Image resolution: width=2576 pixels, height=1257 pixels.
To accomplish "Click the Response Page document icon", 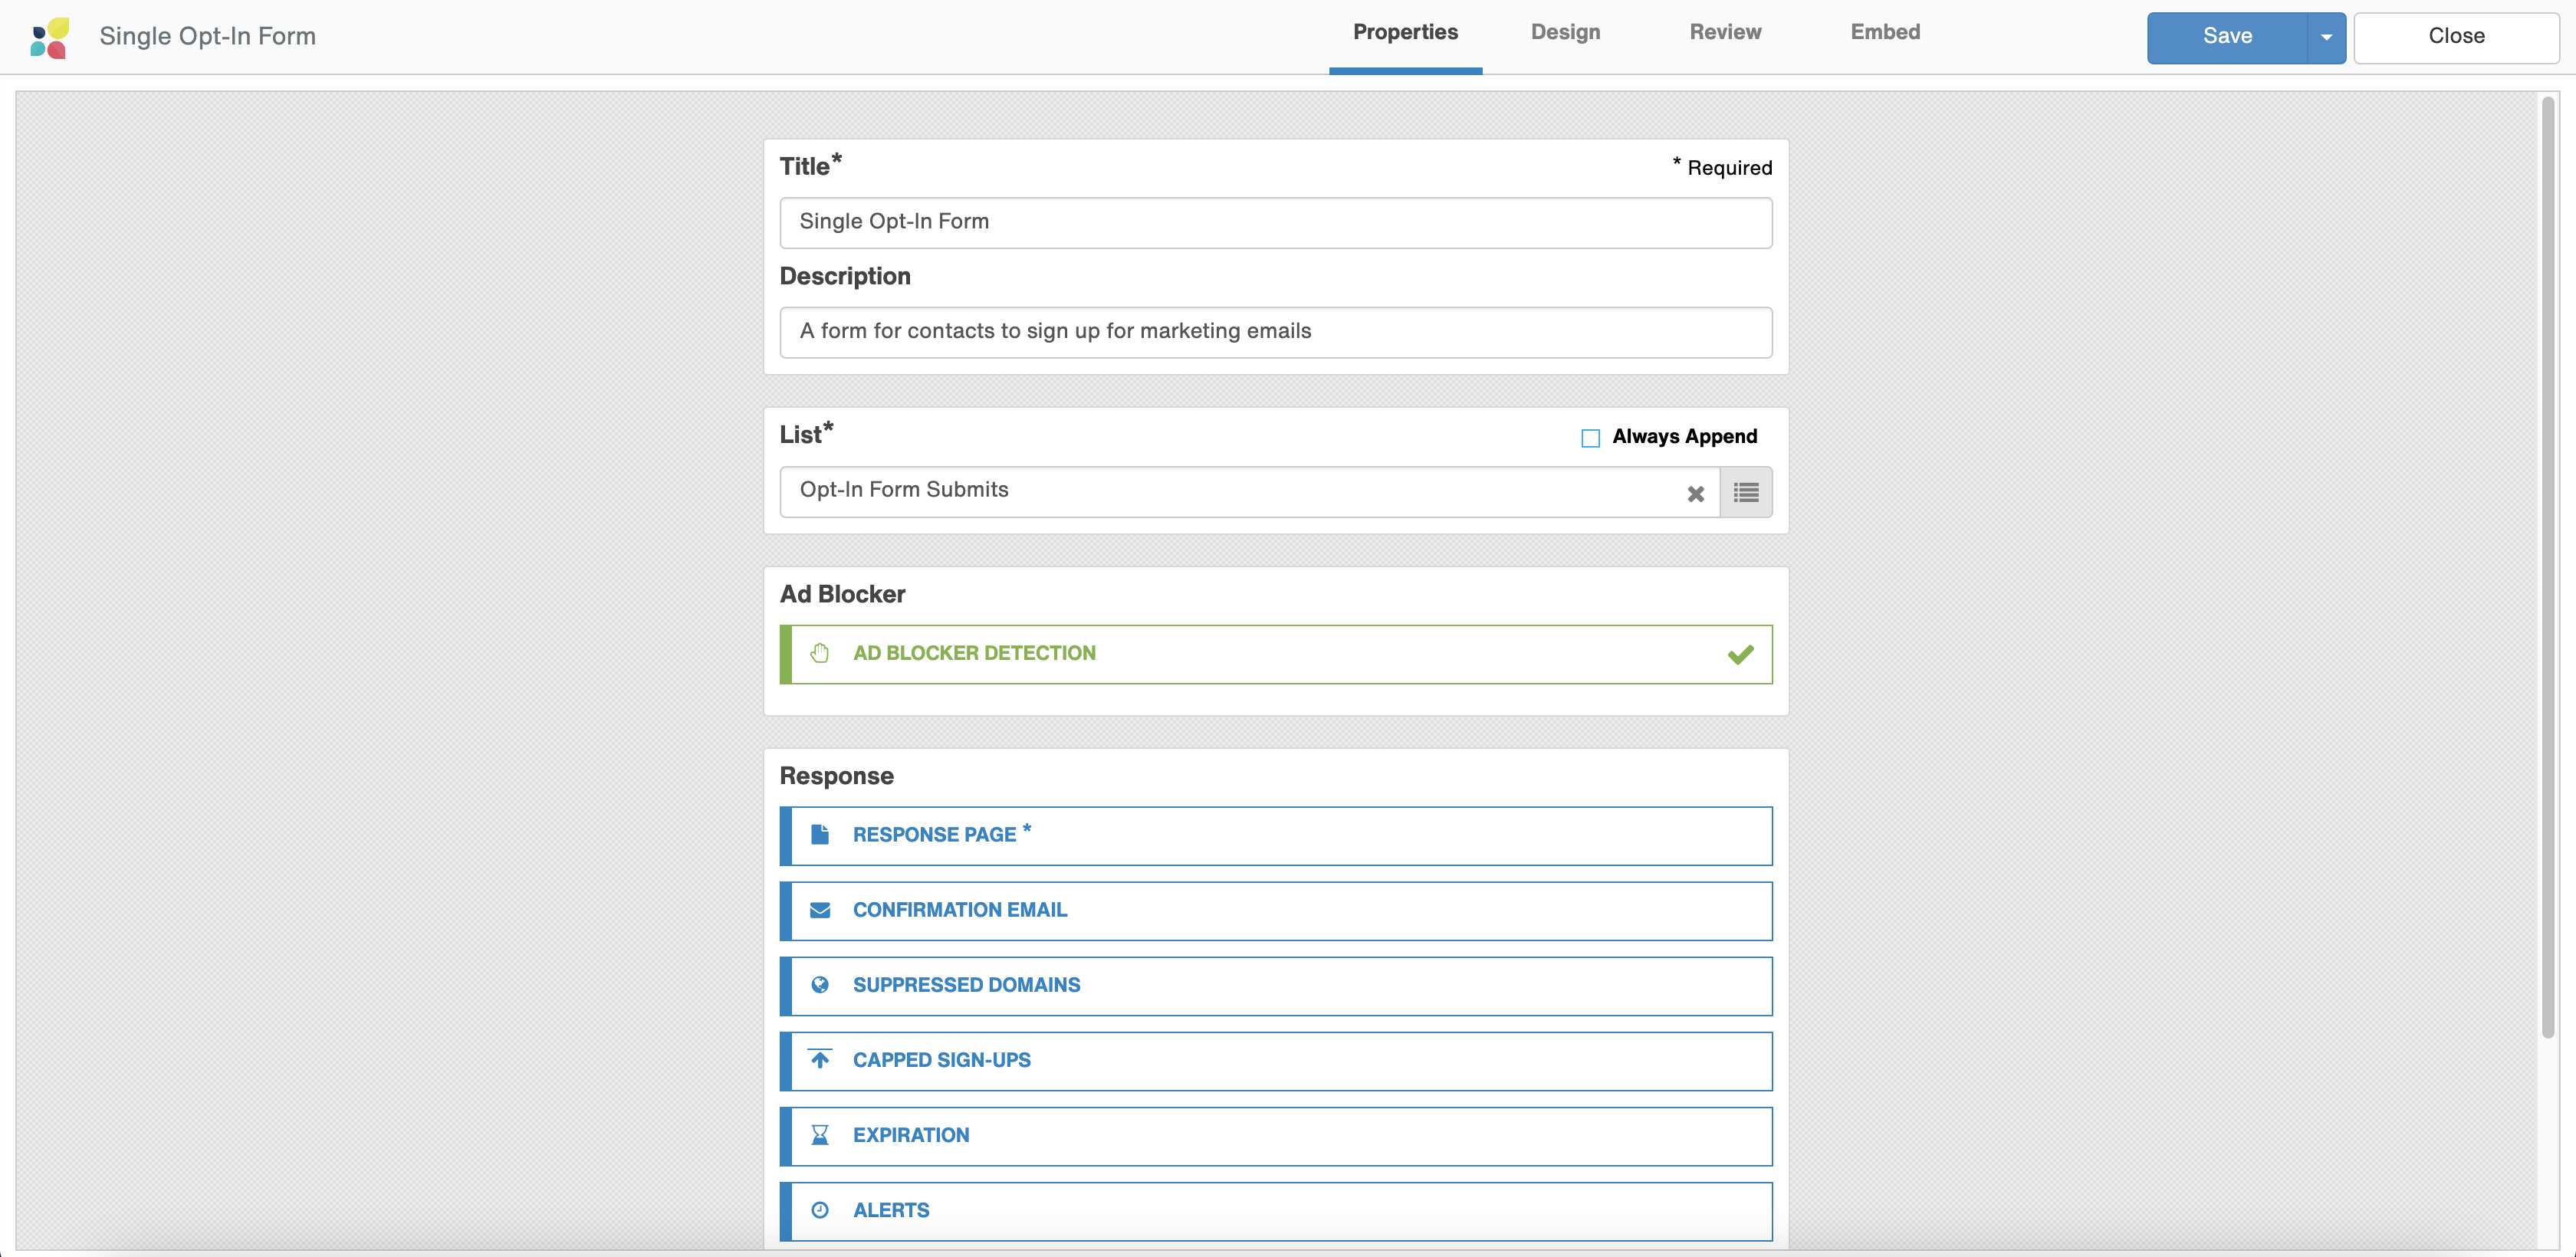I will coord(820,835).
